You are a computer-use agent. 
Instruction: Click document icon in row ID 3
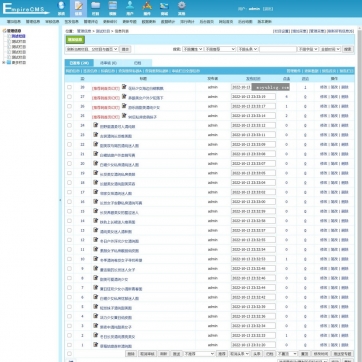[x=96, y=326]
